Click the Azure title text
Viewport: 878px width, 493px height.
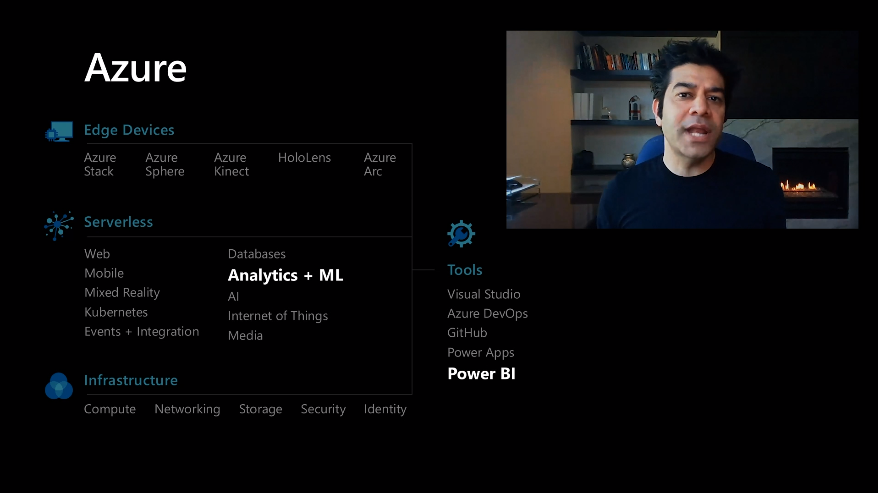pos(136,68)
